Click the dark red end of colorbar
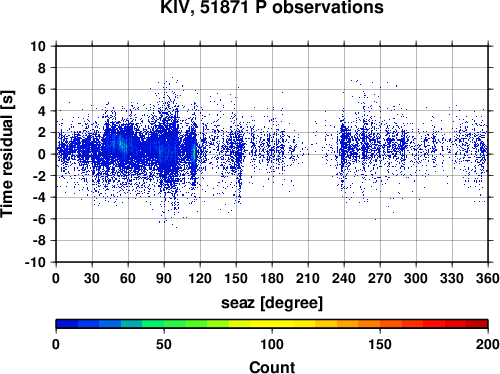This screenshot has height=374, width=500. (x=477, y=323)
